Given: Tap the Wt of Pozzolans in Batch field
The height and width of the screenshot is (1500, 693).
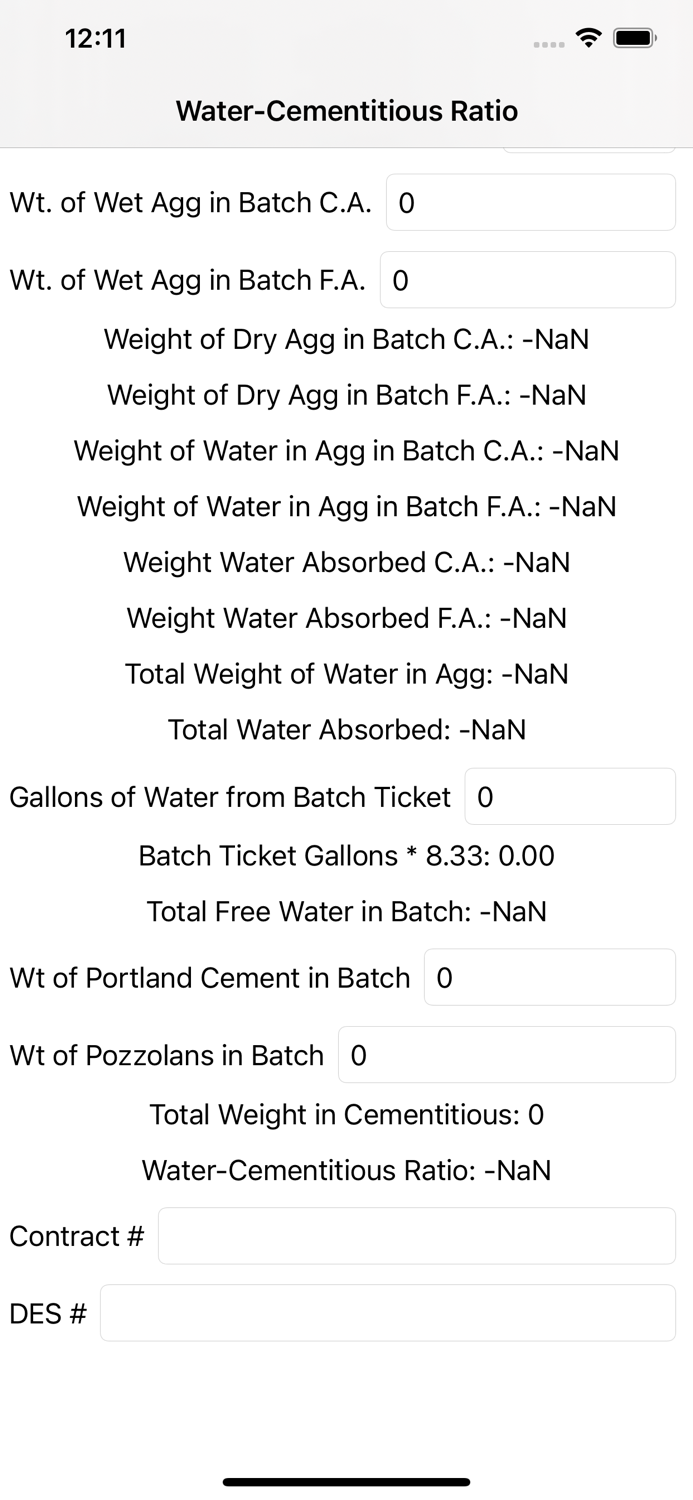Looking at the screenshot, I should click(x=506, y=1055).
